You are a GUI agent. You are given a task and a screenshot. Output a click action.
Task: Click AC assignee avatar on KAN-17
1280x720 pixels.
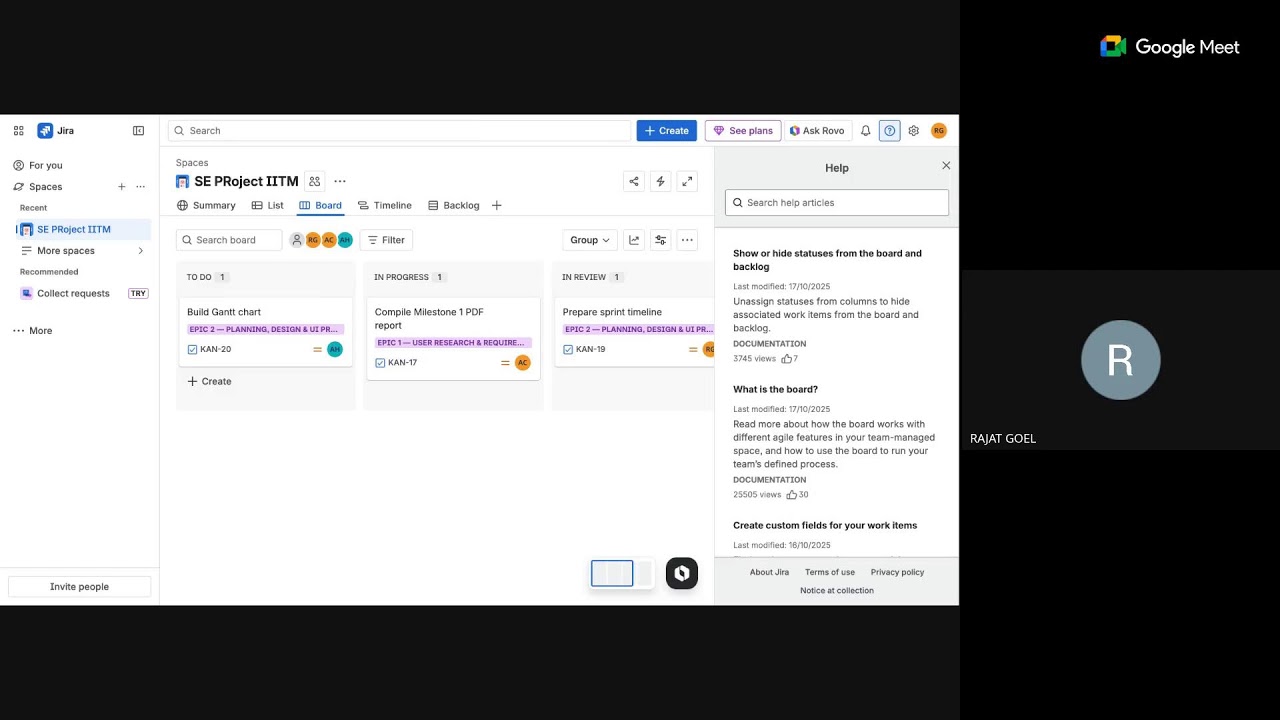click(x=522, y=362)
